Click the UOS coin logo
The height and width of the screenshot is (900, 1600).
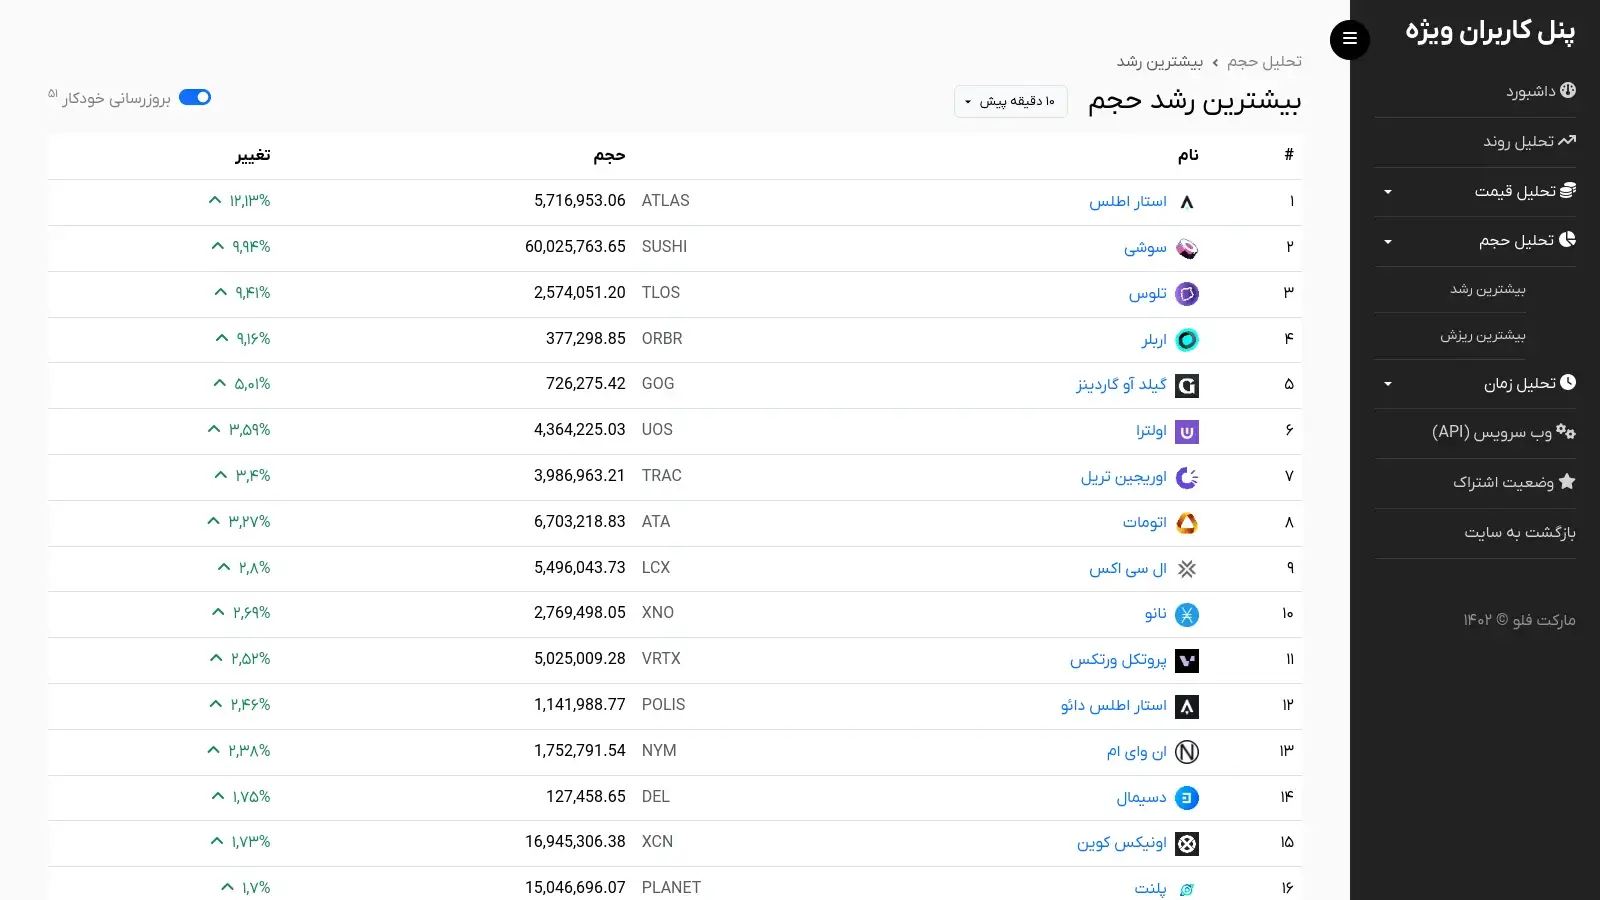[x=1187, y=432]
